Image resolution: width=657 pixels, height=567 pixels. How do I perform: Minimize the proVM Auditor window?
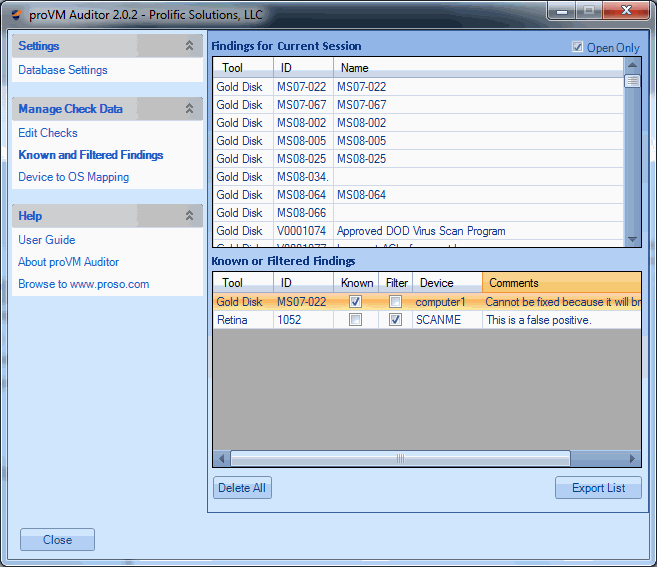[562, 10]
